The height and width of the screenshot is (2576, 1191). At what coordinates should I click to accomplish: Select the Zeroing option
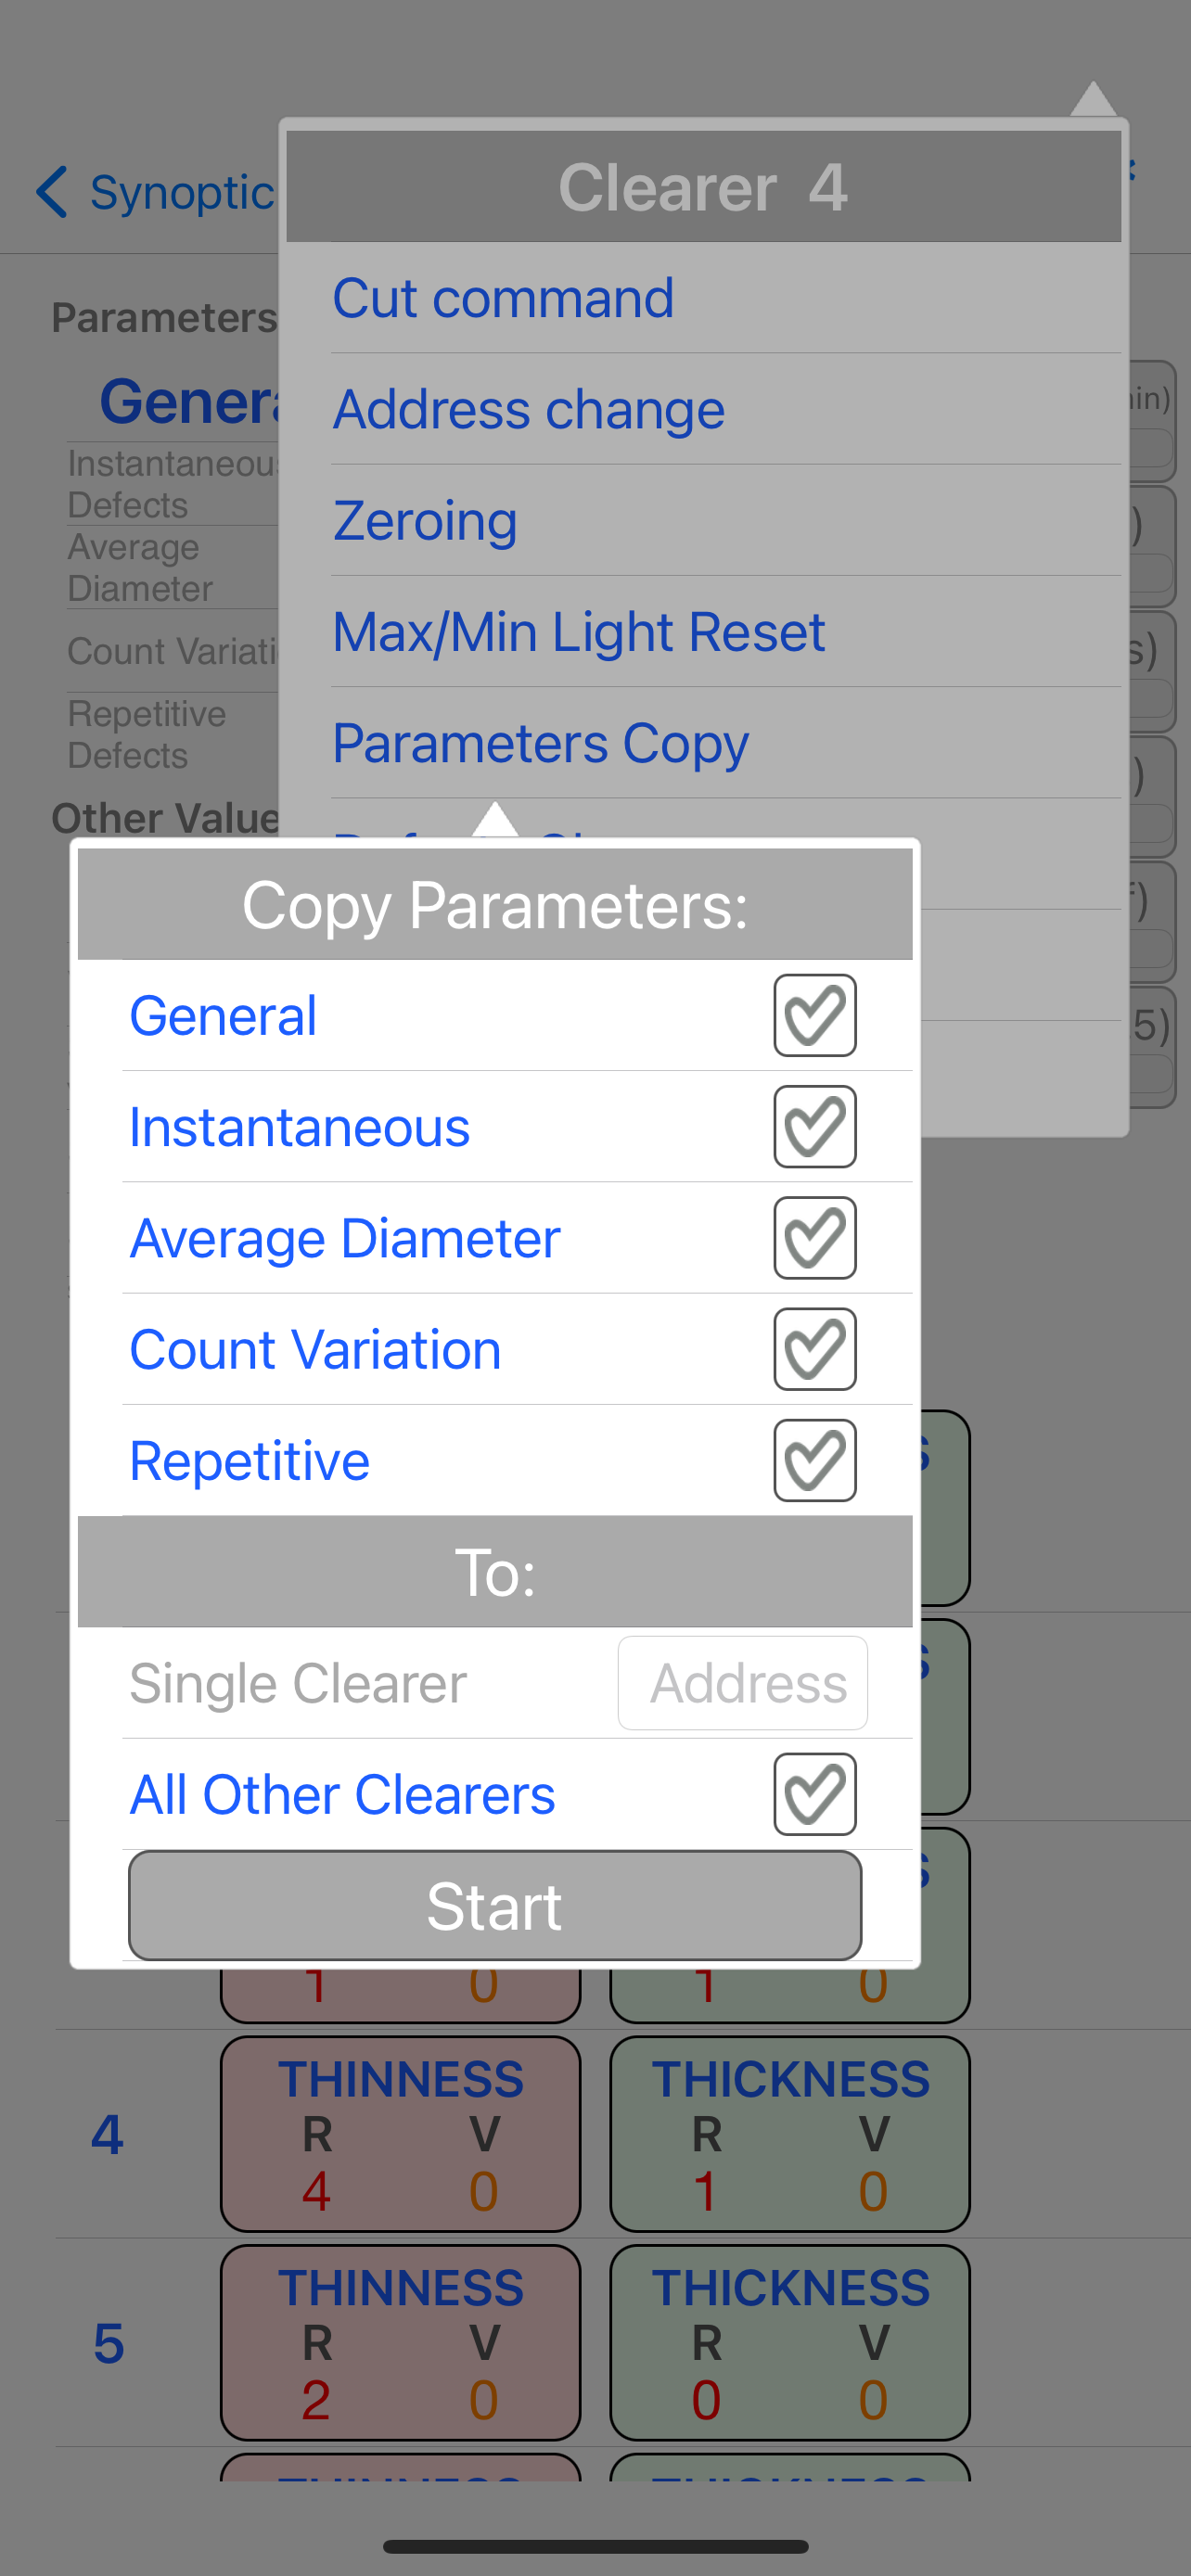point(425,520)
